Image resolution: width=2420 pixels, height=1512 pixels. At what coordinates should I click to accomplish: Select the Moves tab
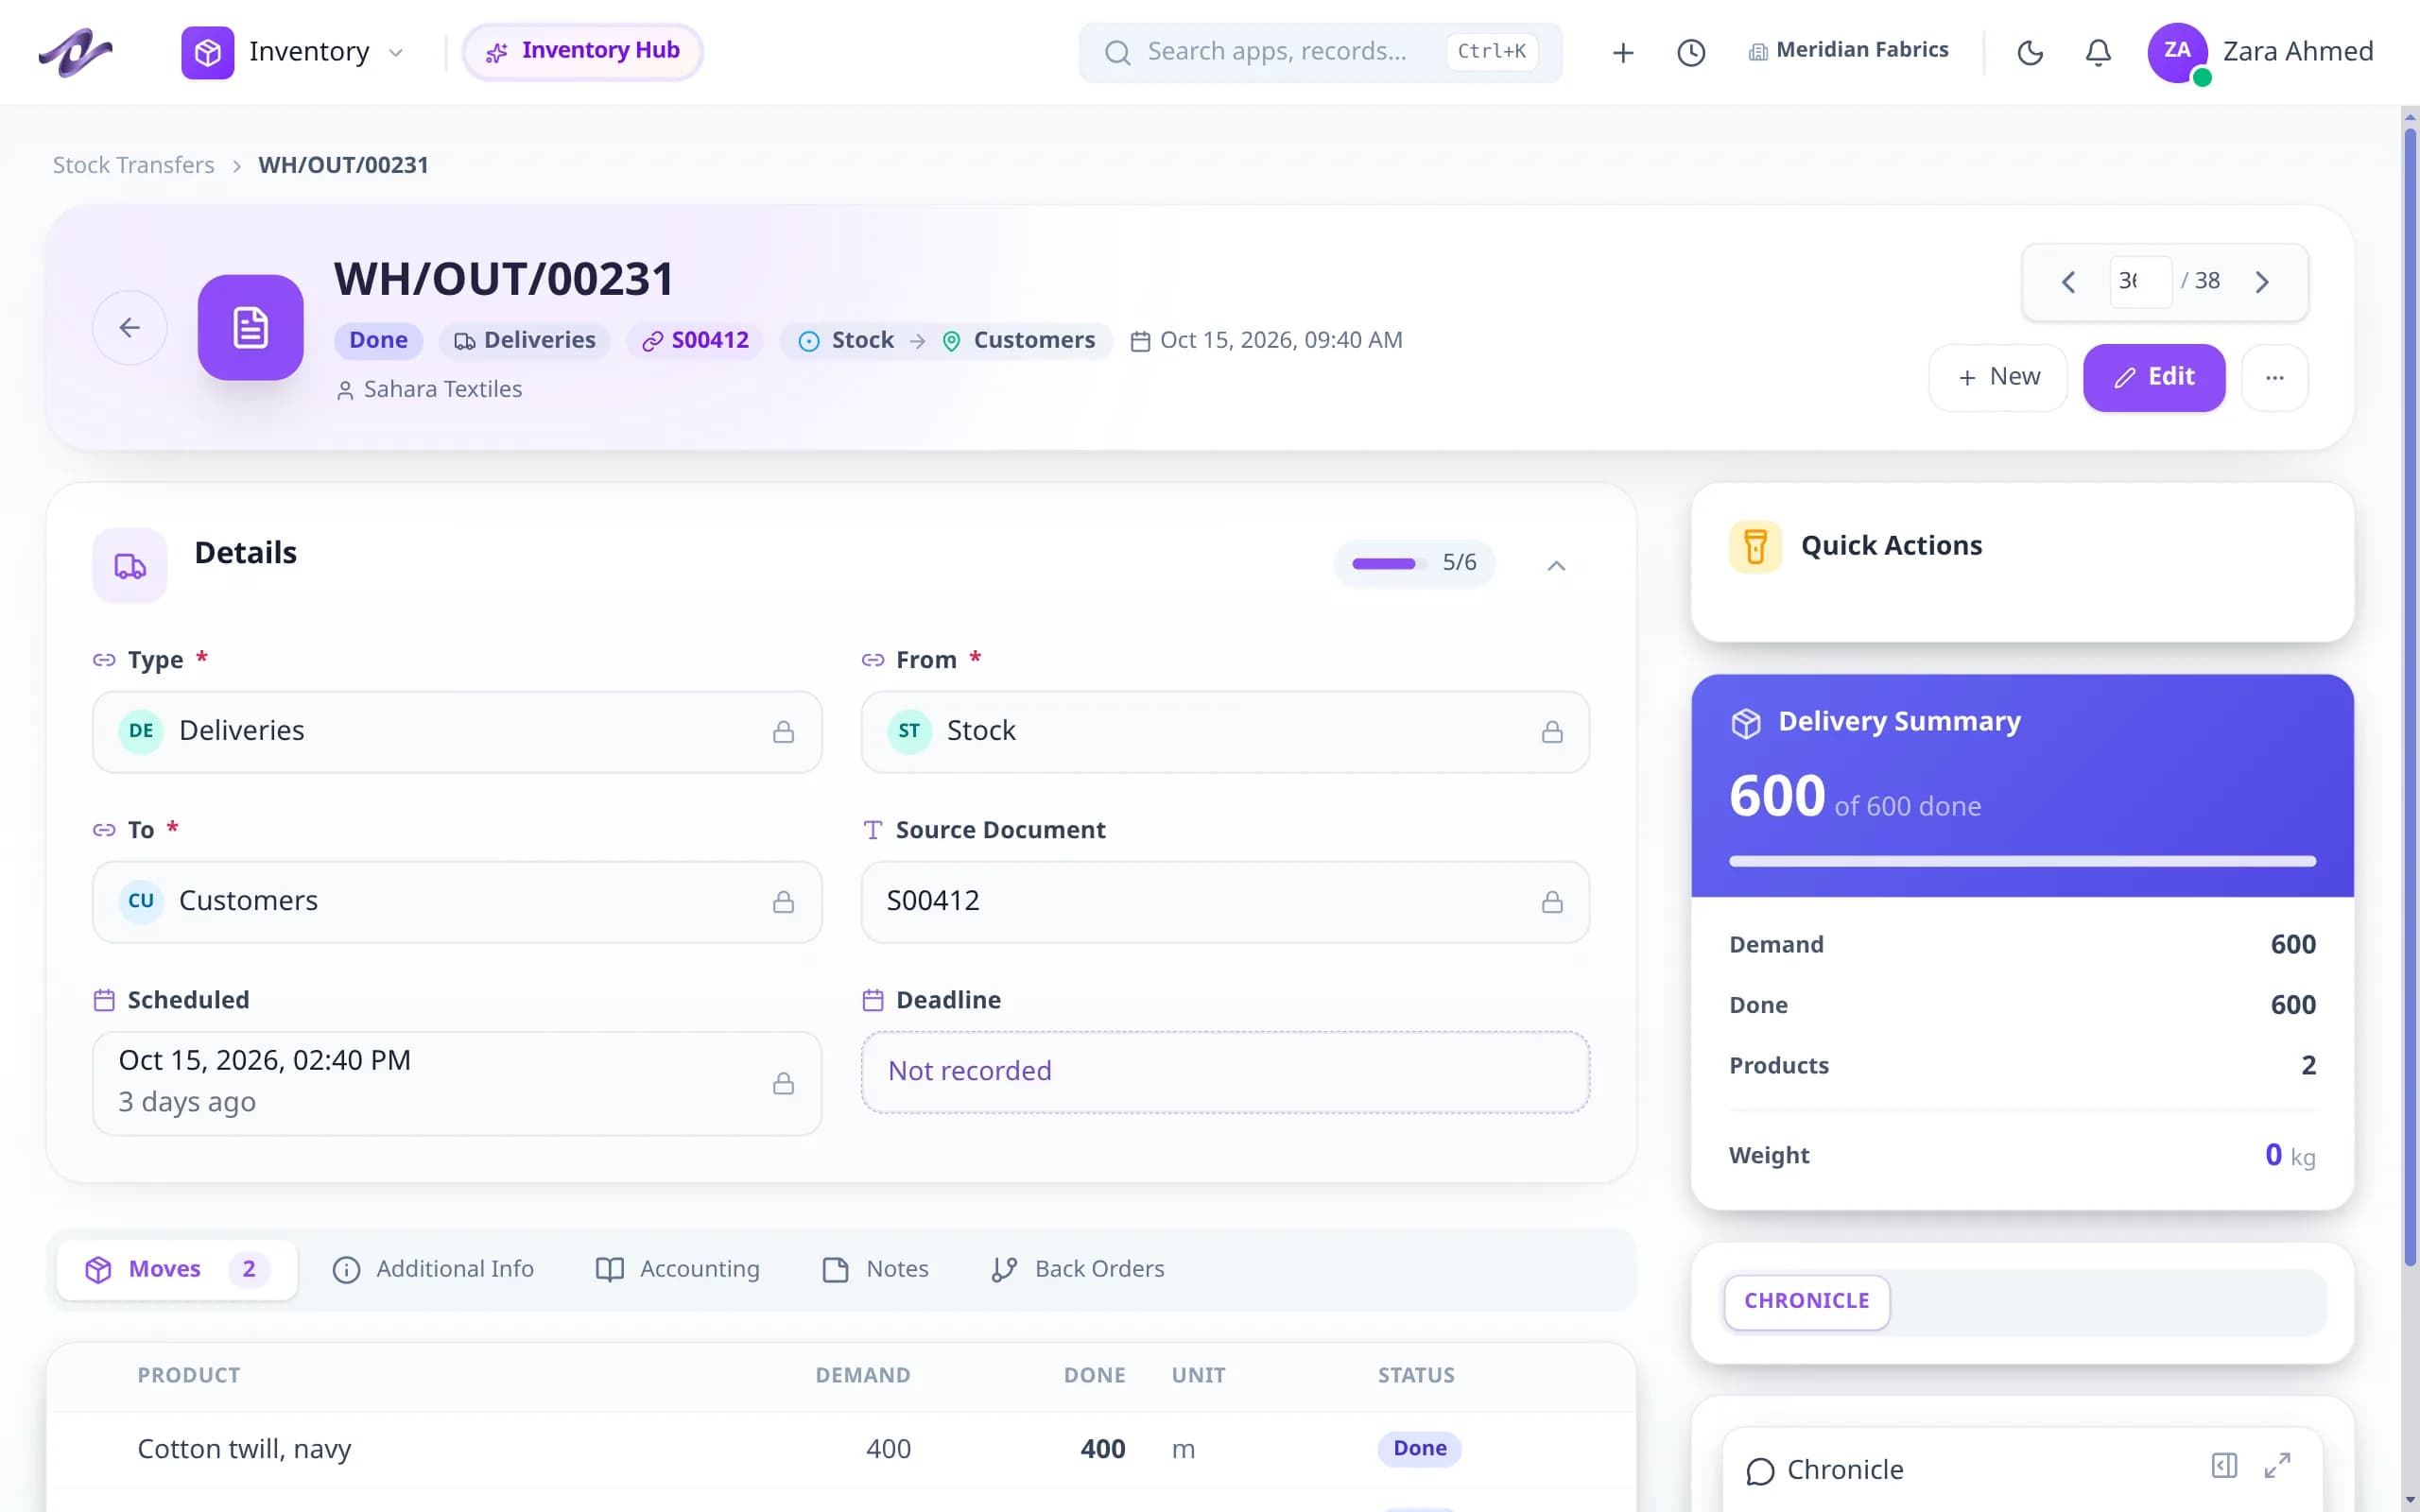coord(177,1269)
